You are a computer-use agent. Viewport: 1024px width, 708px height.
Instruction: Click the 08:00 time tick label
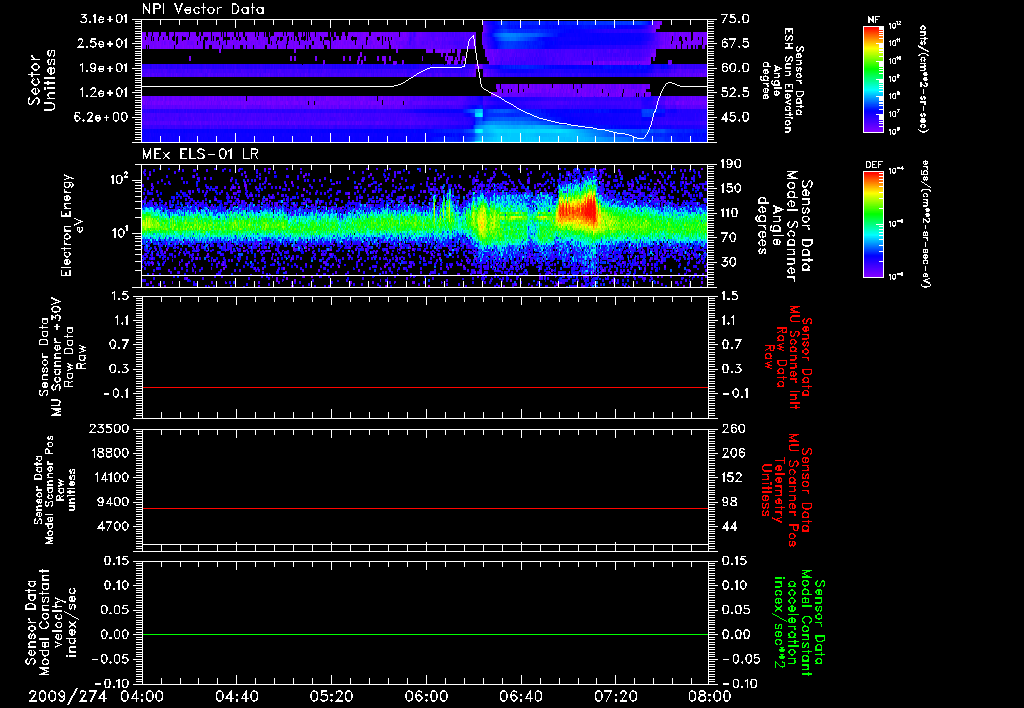pyautogui.click(x=710, y=697)
